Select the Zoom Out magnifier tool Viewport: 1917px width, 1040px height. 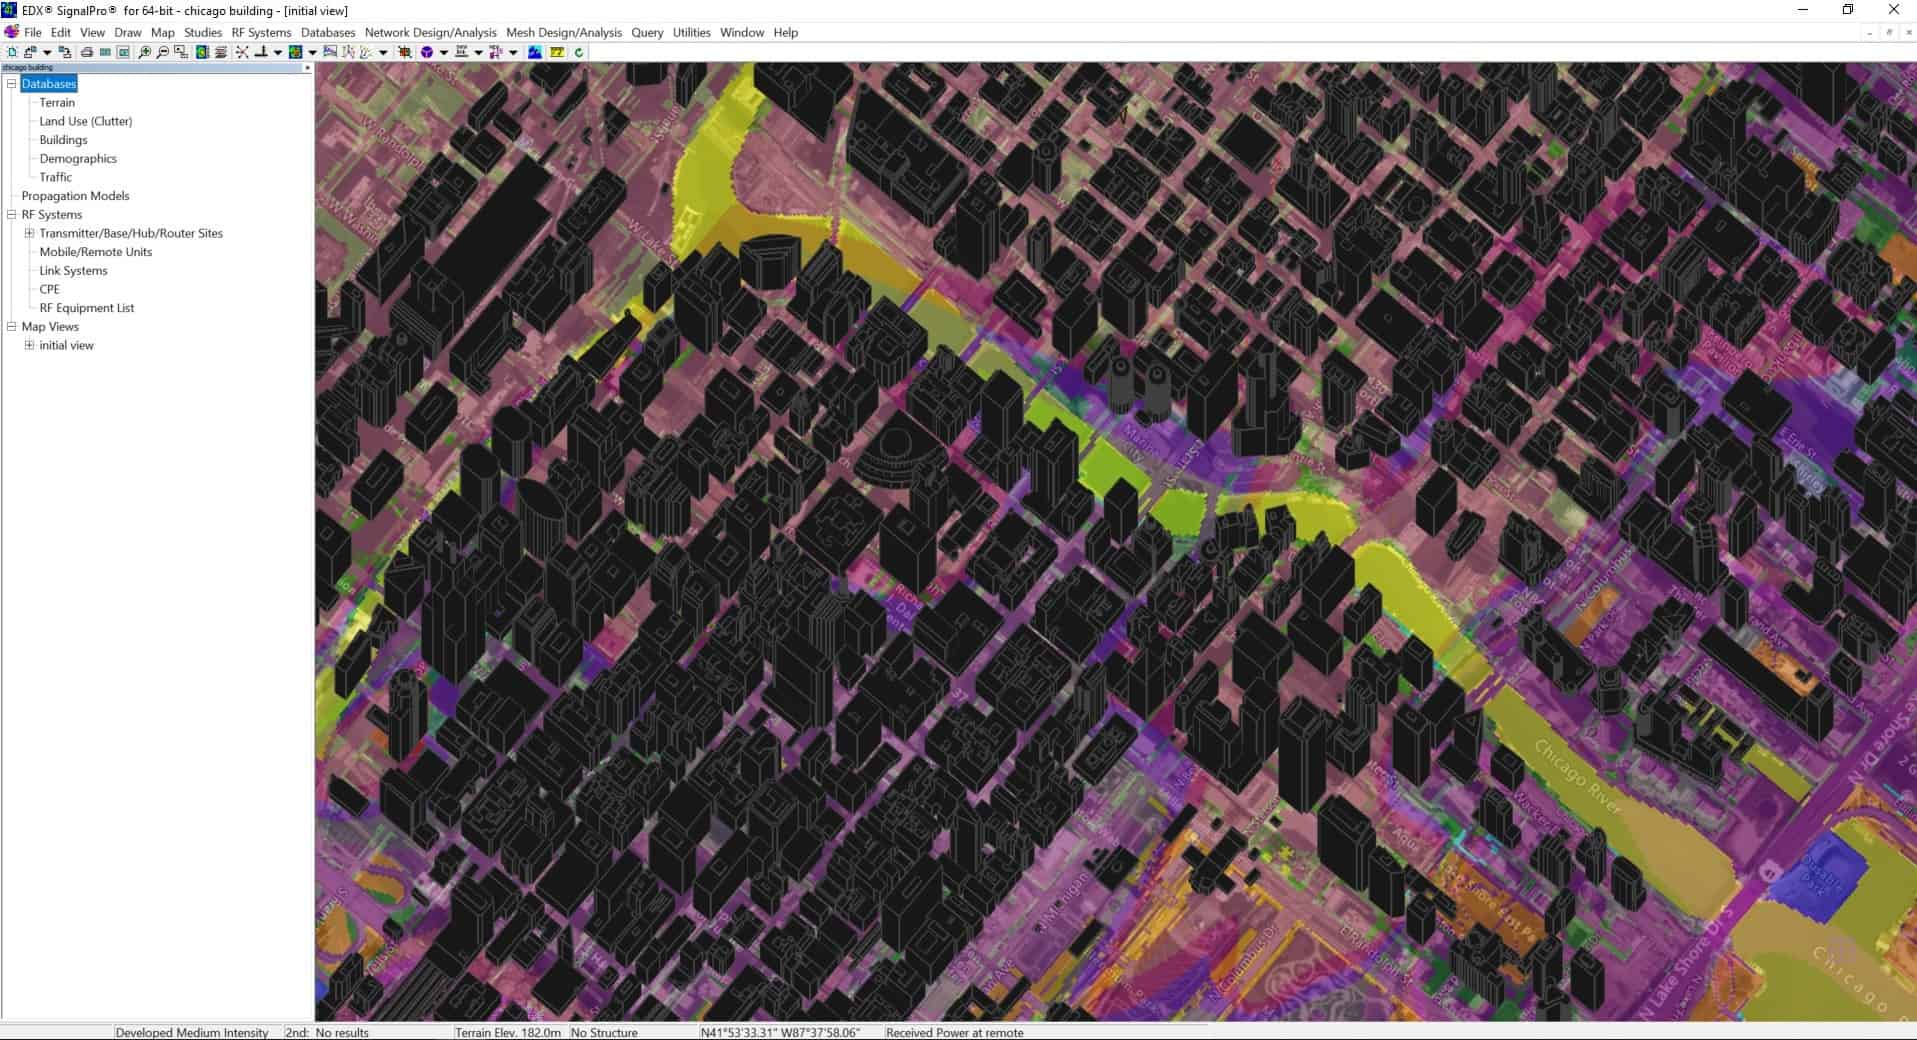point(161,52)
